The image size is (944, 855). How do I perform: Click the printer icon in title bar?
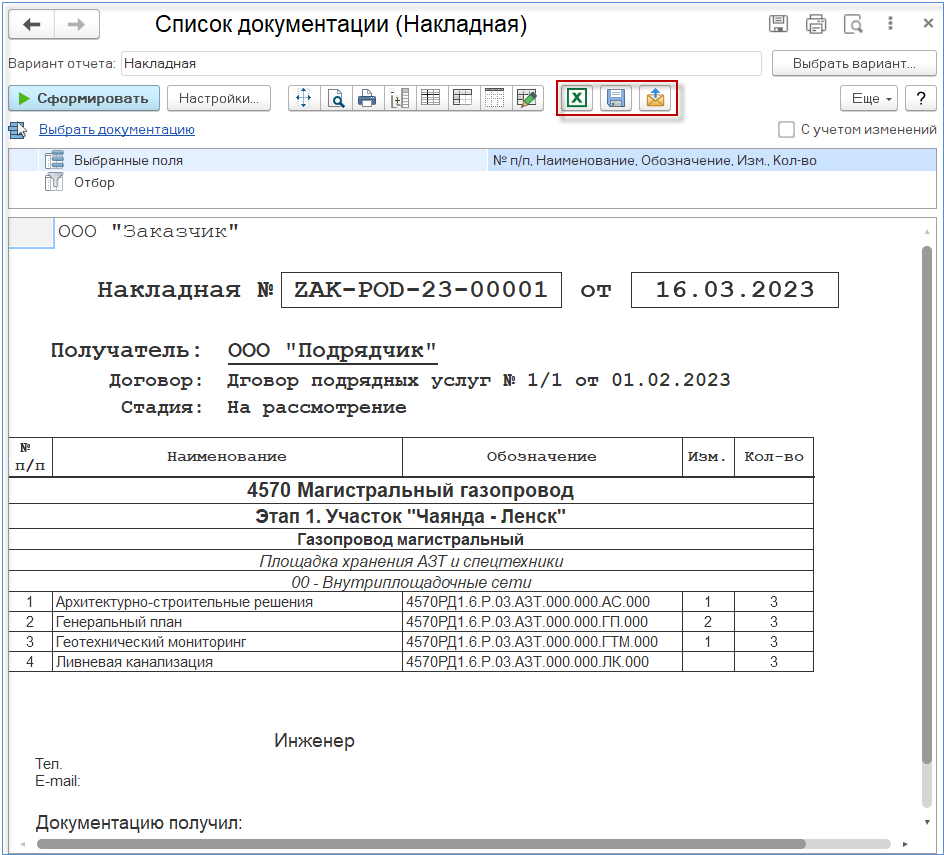816,24
